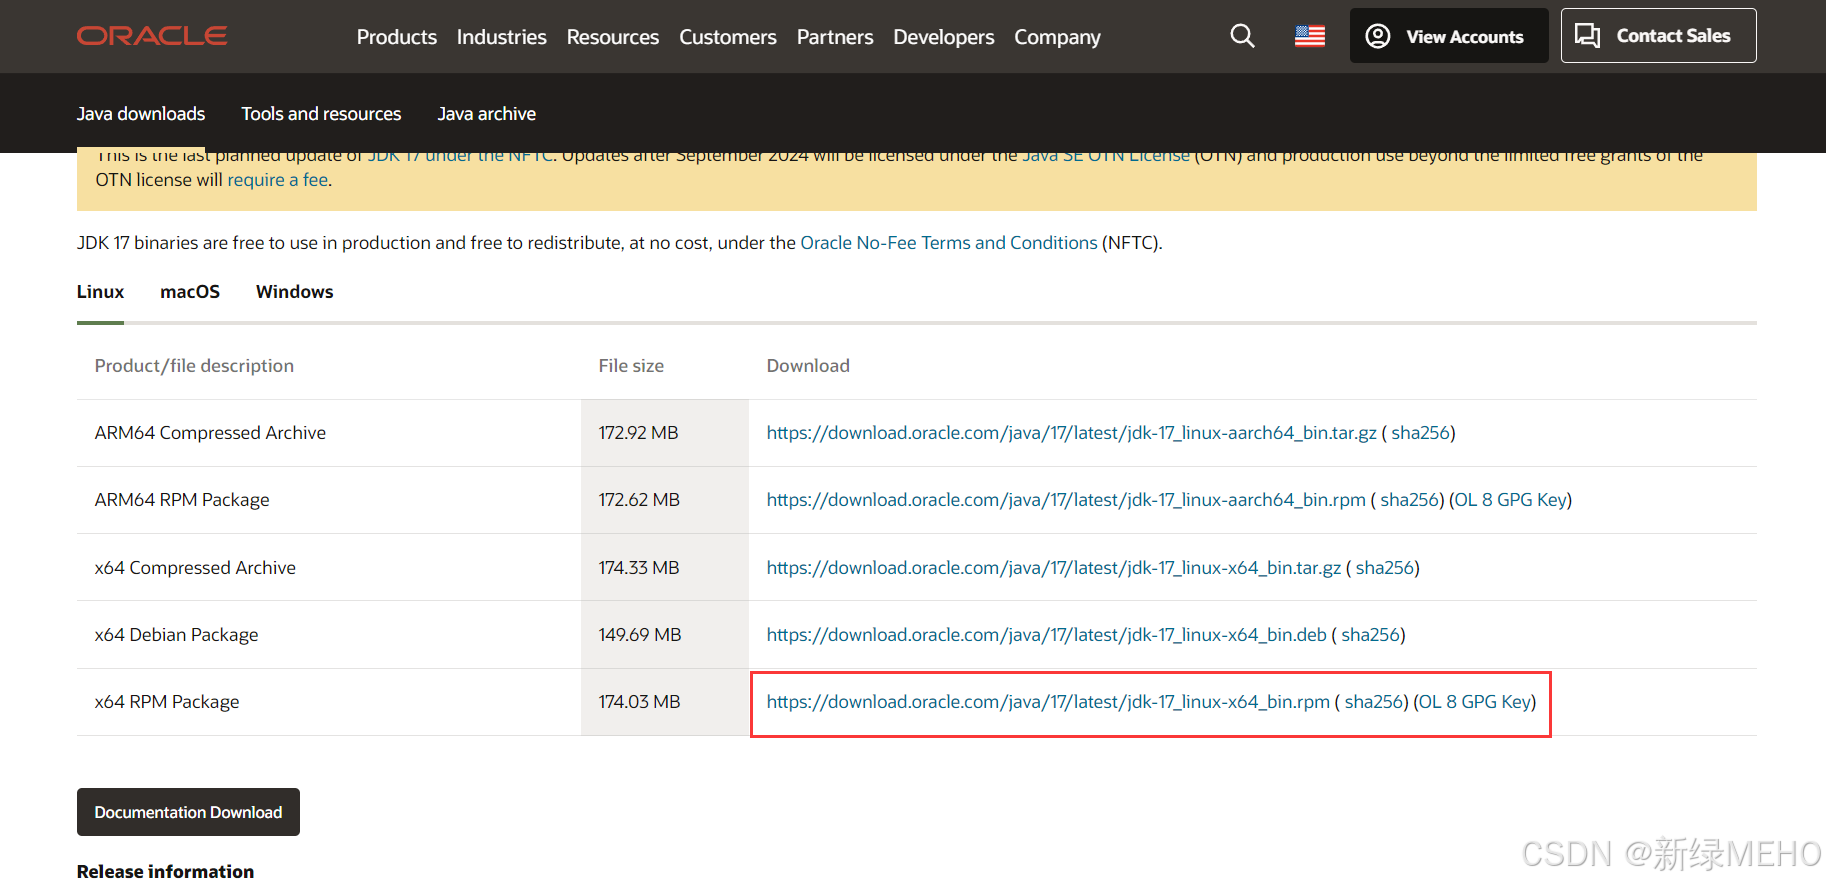Open the Java archive section
1826x886 pixels.
pos(486,114)
